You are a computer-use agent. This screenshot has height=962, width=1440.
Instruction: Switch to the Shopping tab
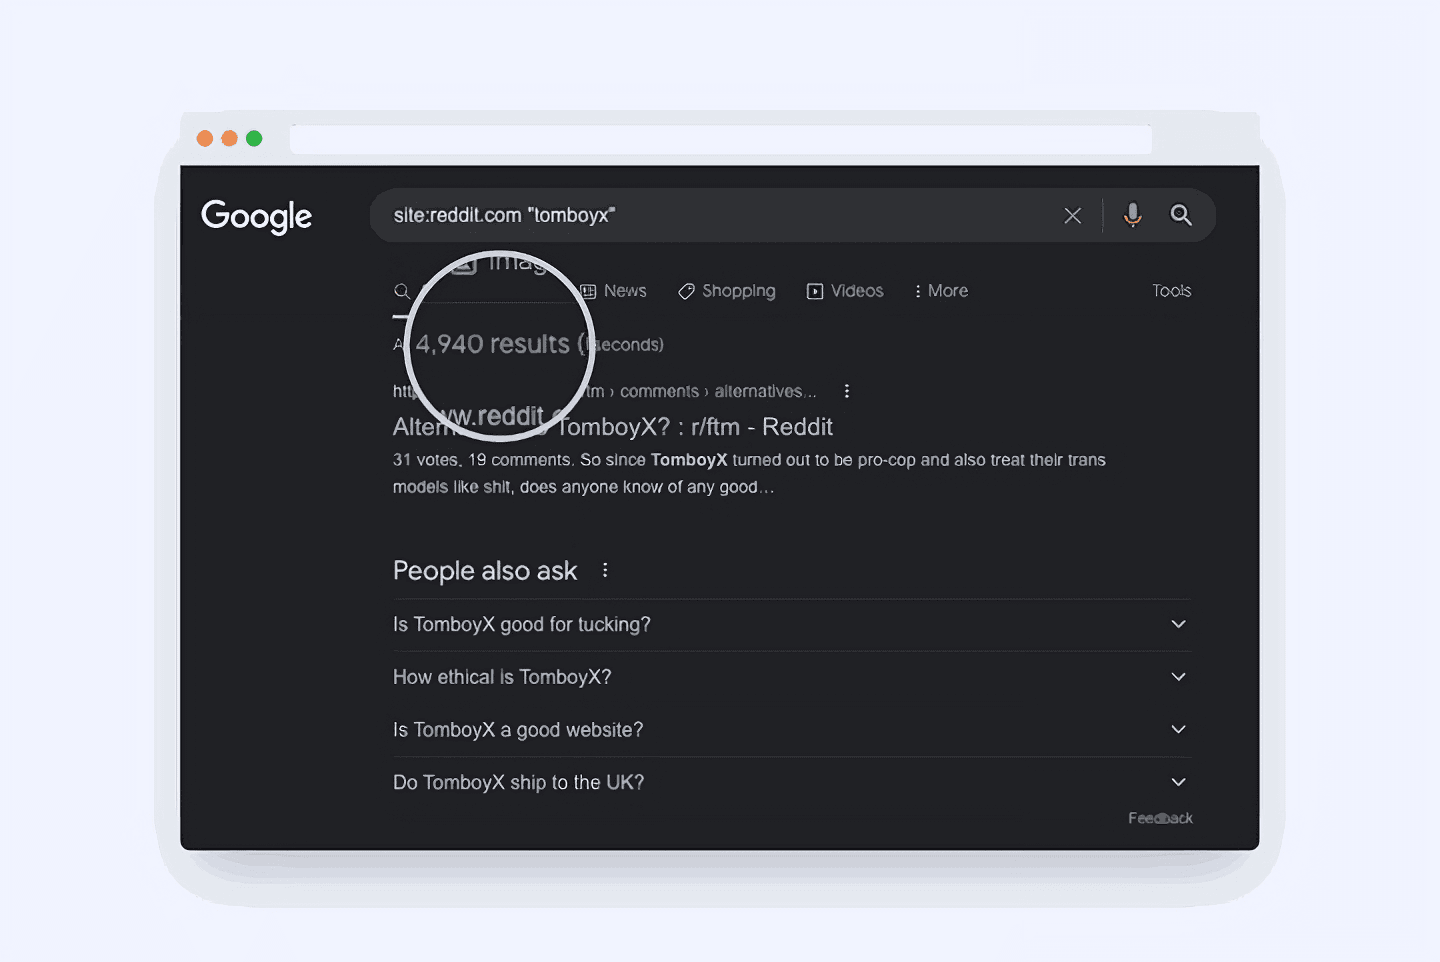click(x=727, y=291)
